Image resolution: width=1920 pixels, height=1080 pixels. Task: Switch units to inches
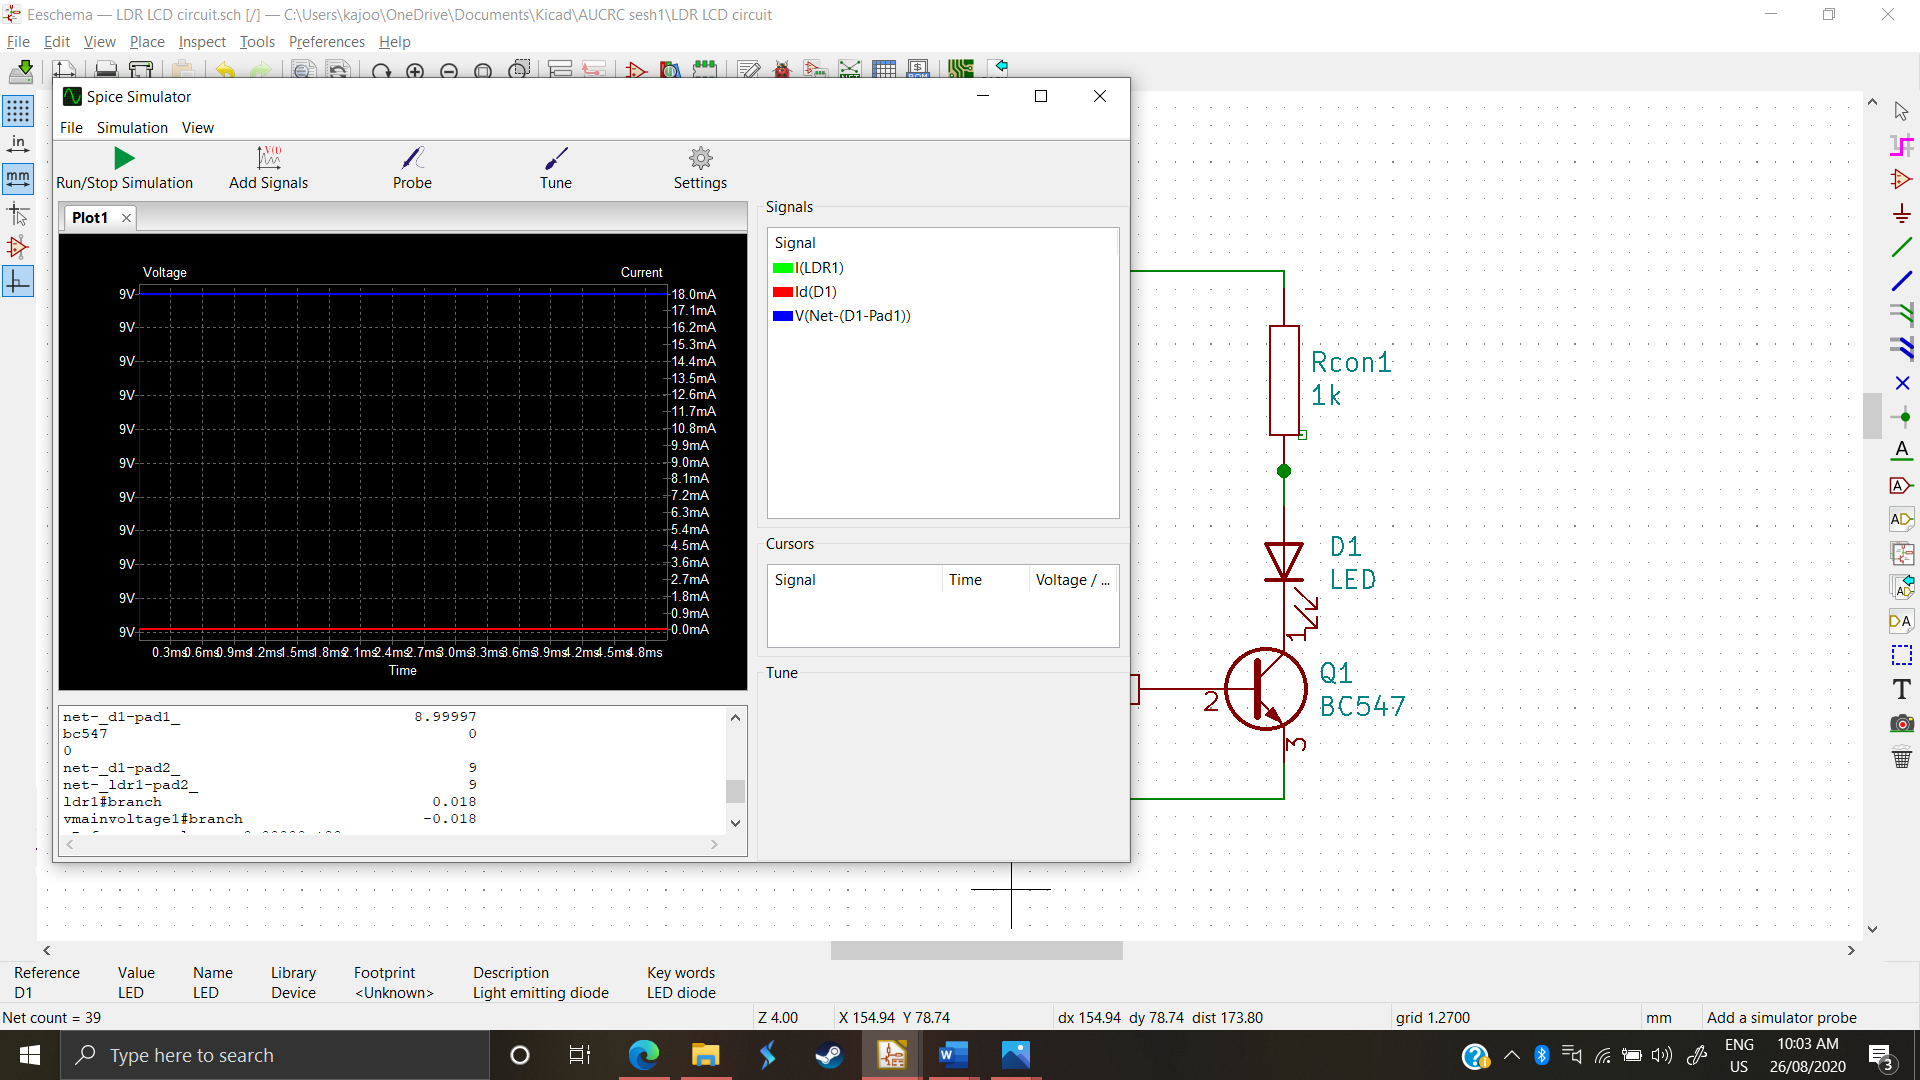coord(18,143)
